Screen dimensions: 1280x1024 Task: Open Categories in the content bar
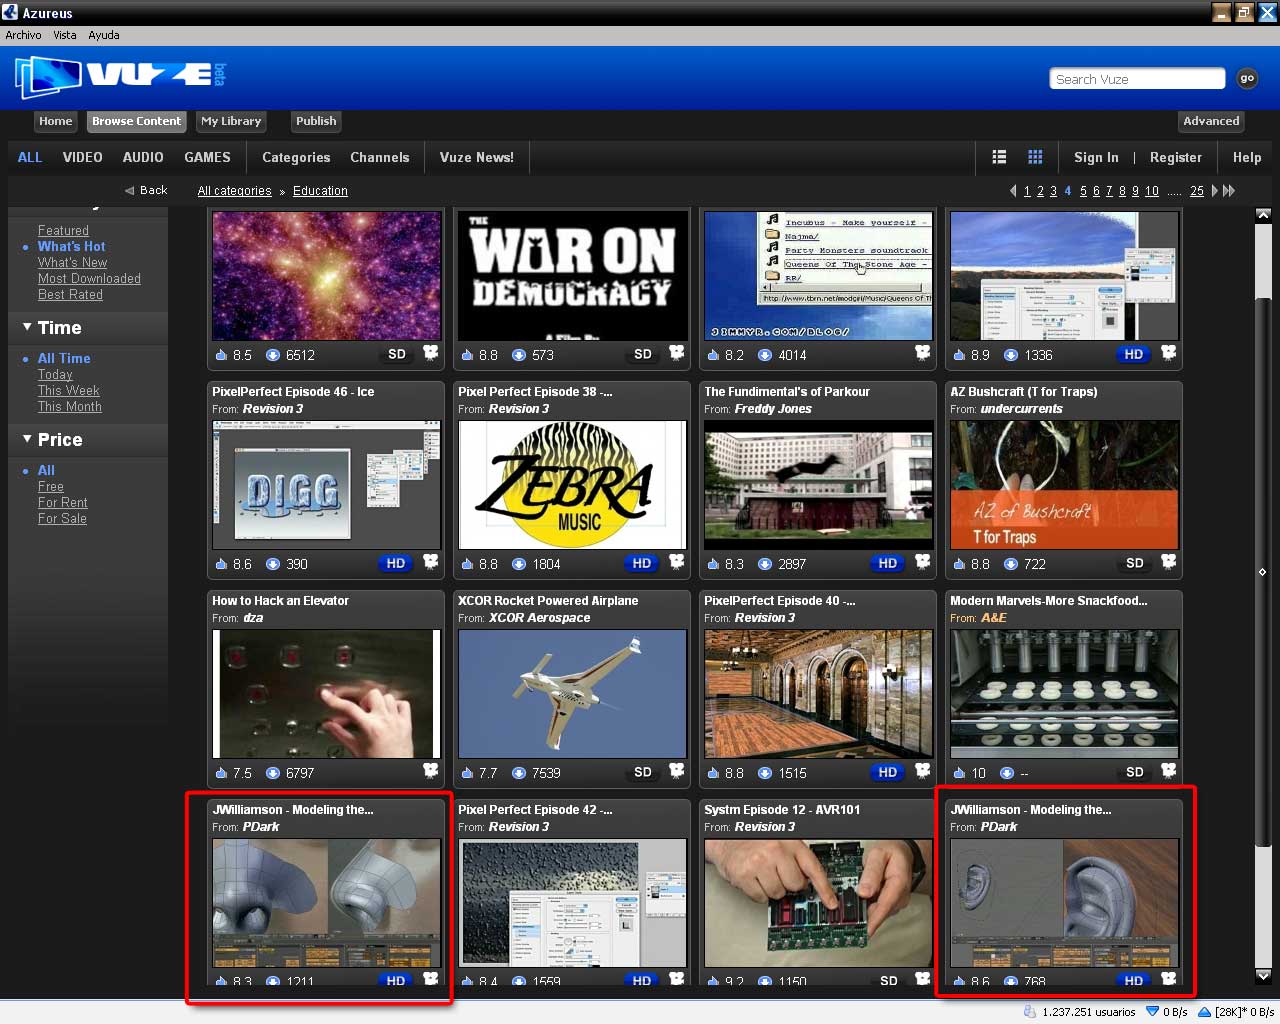coord(296,157)
